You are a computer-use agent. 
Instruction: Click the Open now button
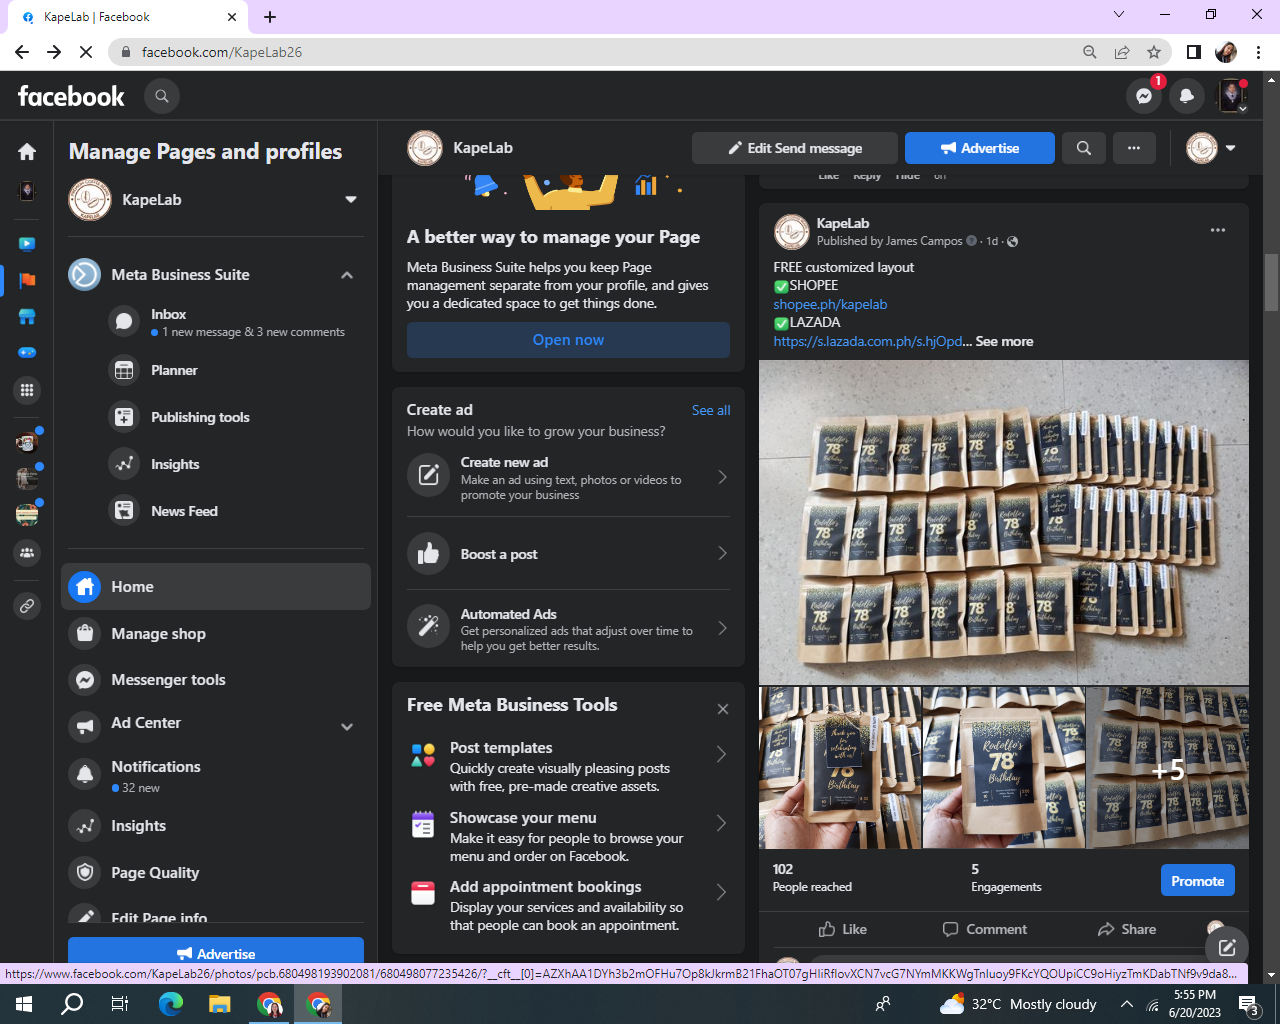[x=568, y=340]
